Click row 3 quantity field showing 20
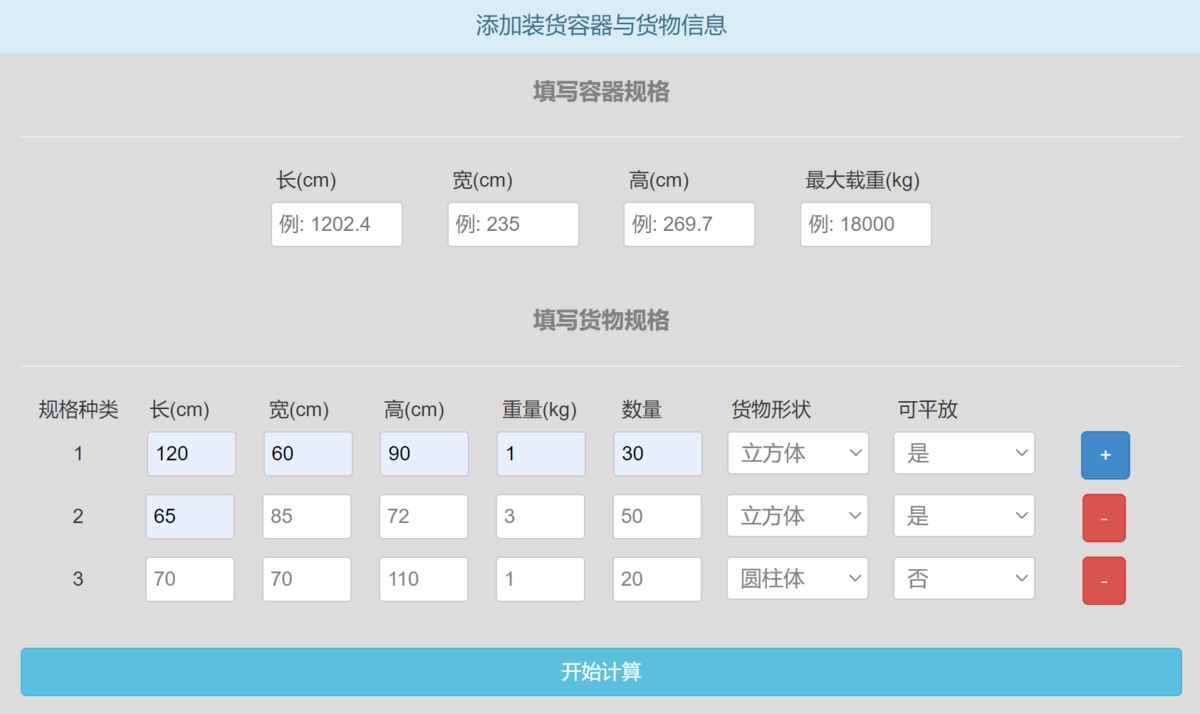 (x=657, y=579)
